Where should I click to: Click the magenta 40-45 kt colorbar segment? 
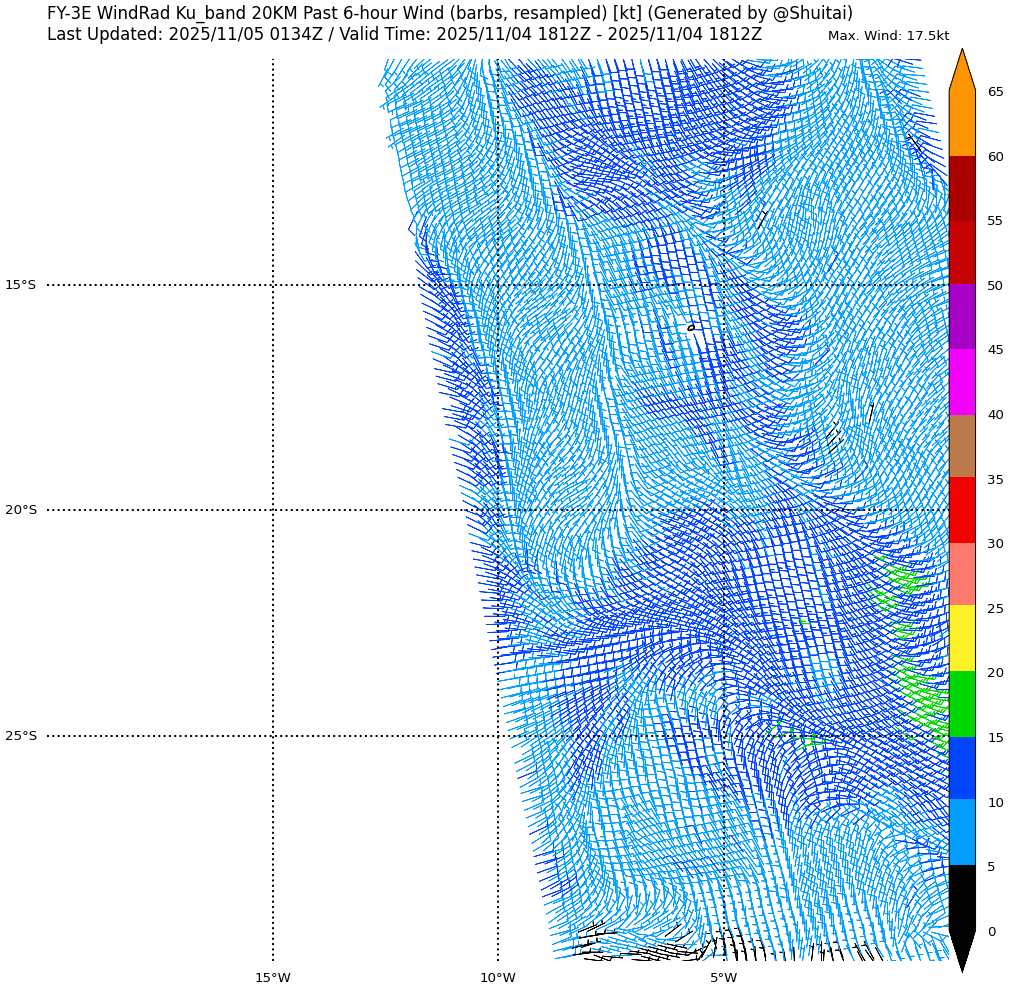coord(961,382)
